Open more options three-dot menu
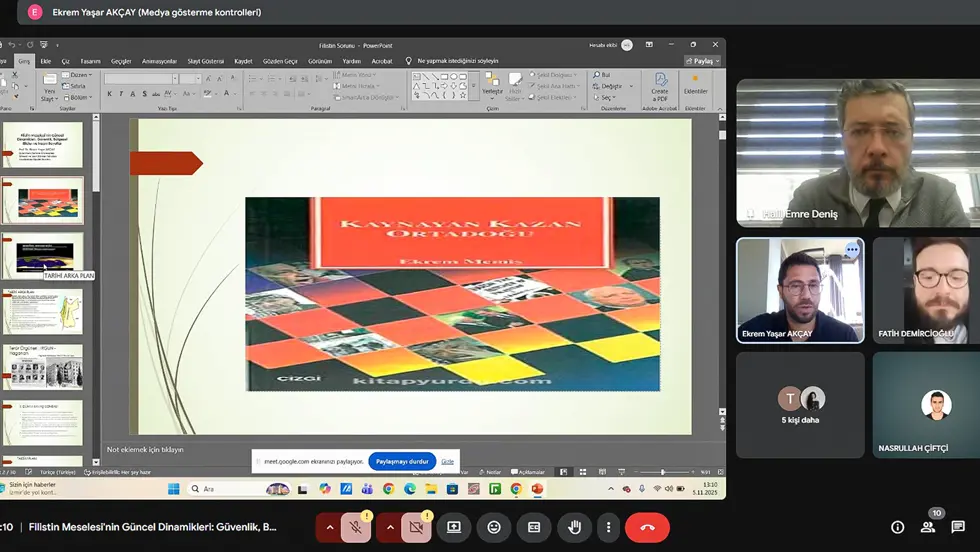980x552 pixels. [608, 527]
